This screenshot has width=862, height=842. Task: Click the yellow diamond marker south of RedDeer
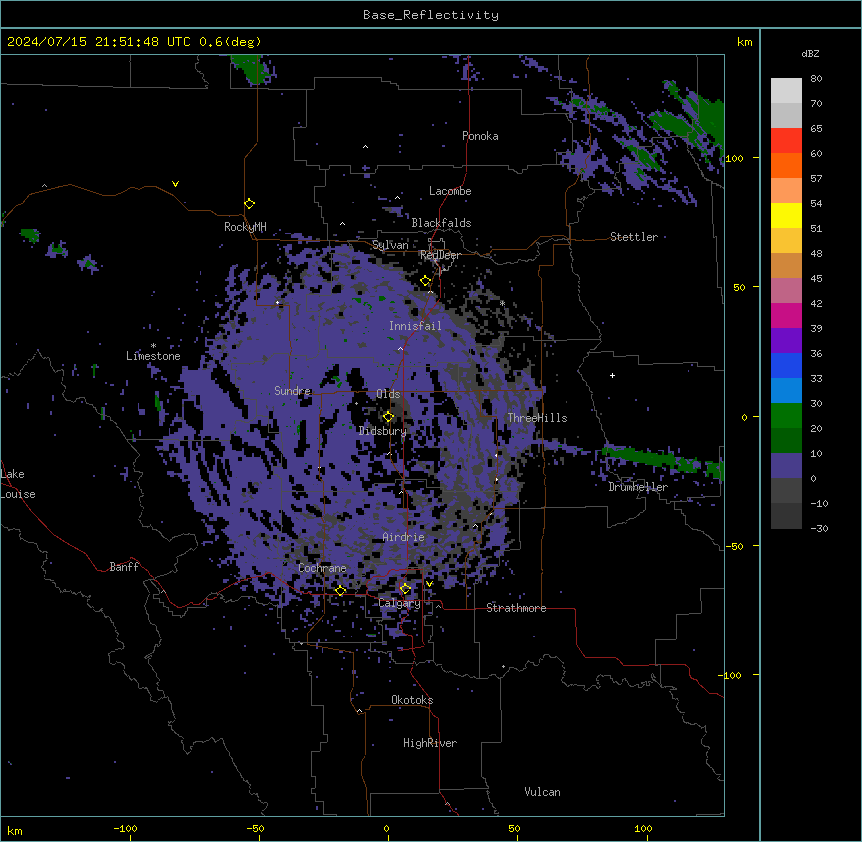[426, 281]
